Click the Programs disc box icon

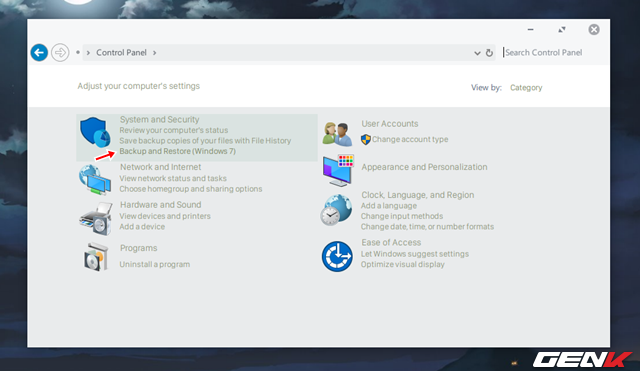pyautogui.click(x=96, y=256)
